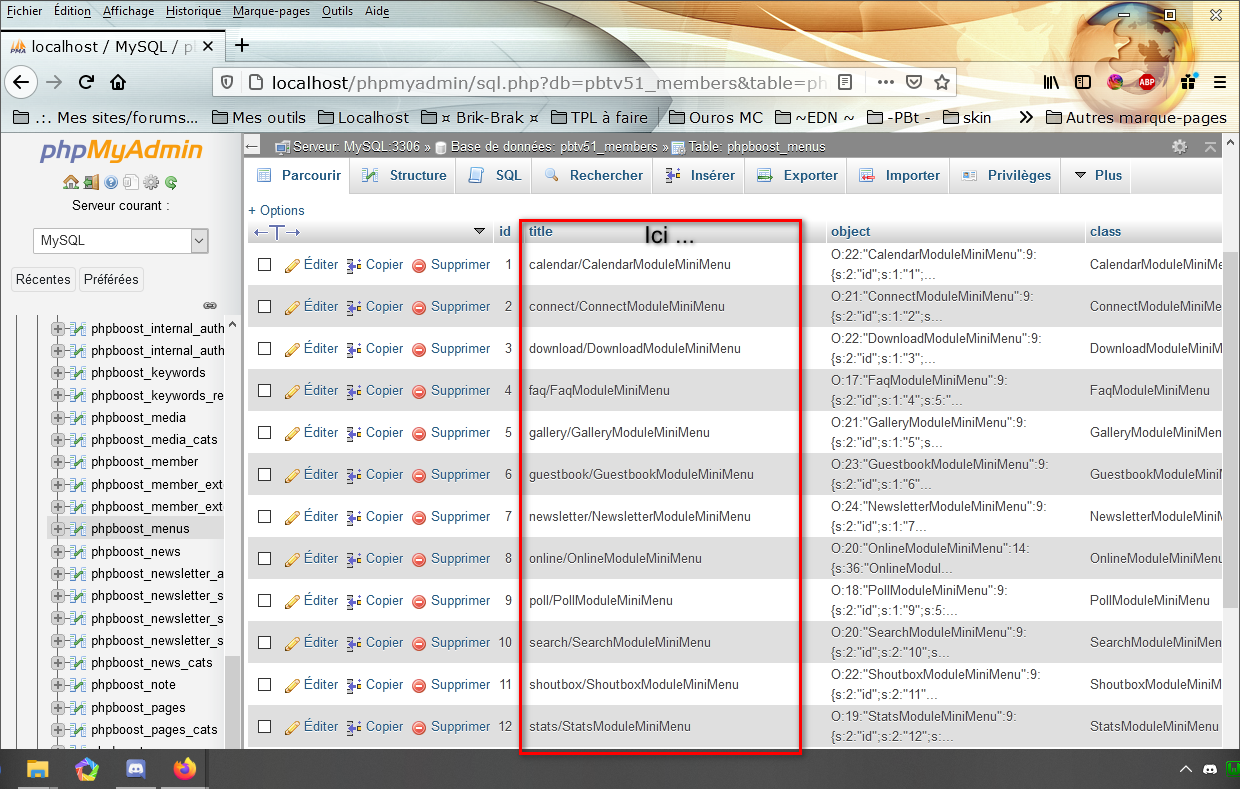
Task: Click Supprimer link for row id 8
Action: coord(461,559)
